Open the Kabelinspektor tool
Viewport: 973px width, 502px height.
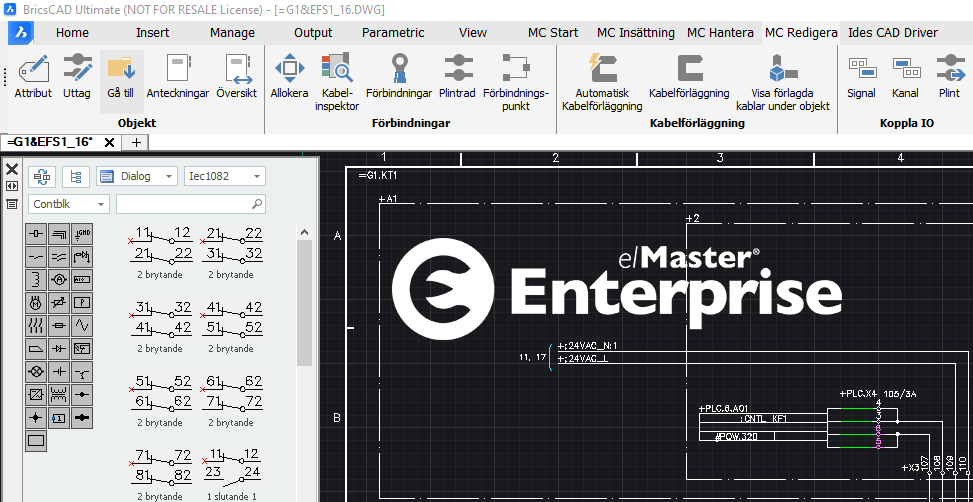click(x=337, y=83)
